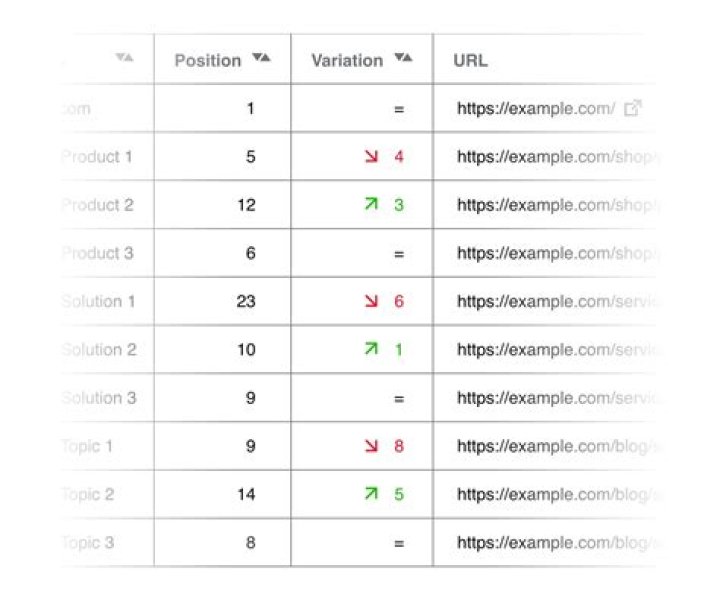Click the equals sign in Product 3 row
720x600 pixels.
(398, 254)
